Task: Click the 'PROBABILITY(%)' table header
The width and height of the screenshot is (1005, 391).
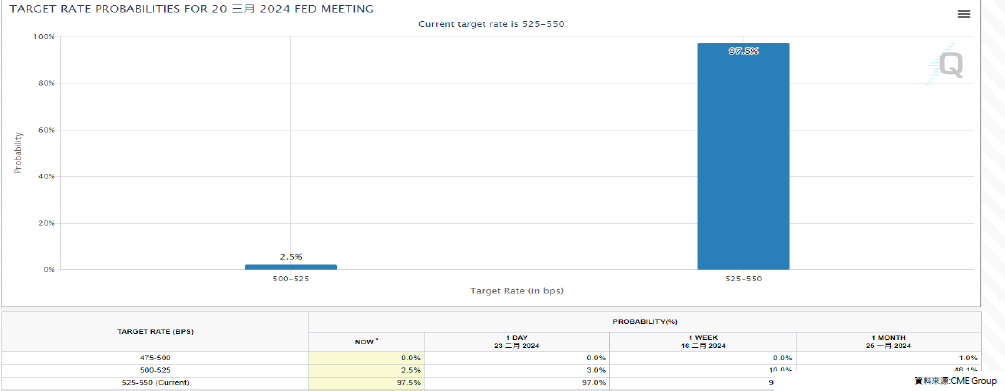Action: point(644,322)
